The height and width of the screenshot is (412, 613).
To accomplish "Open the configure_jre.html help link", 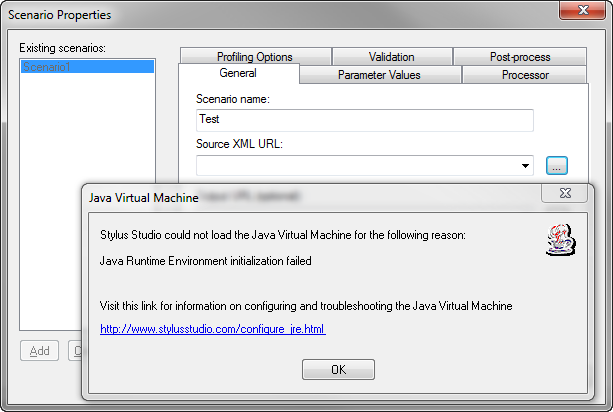I will tap(213, 329).
